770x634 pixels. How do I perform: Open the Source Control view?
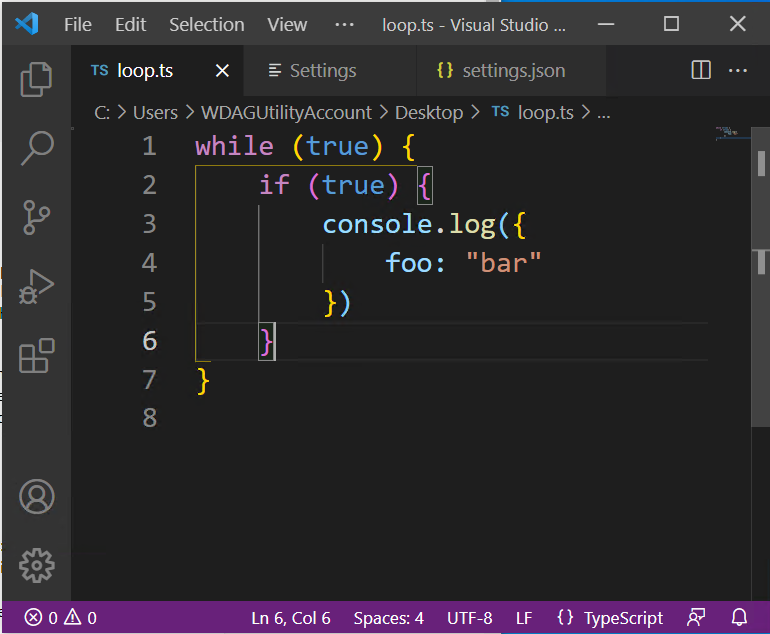pos(36,218)
